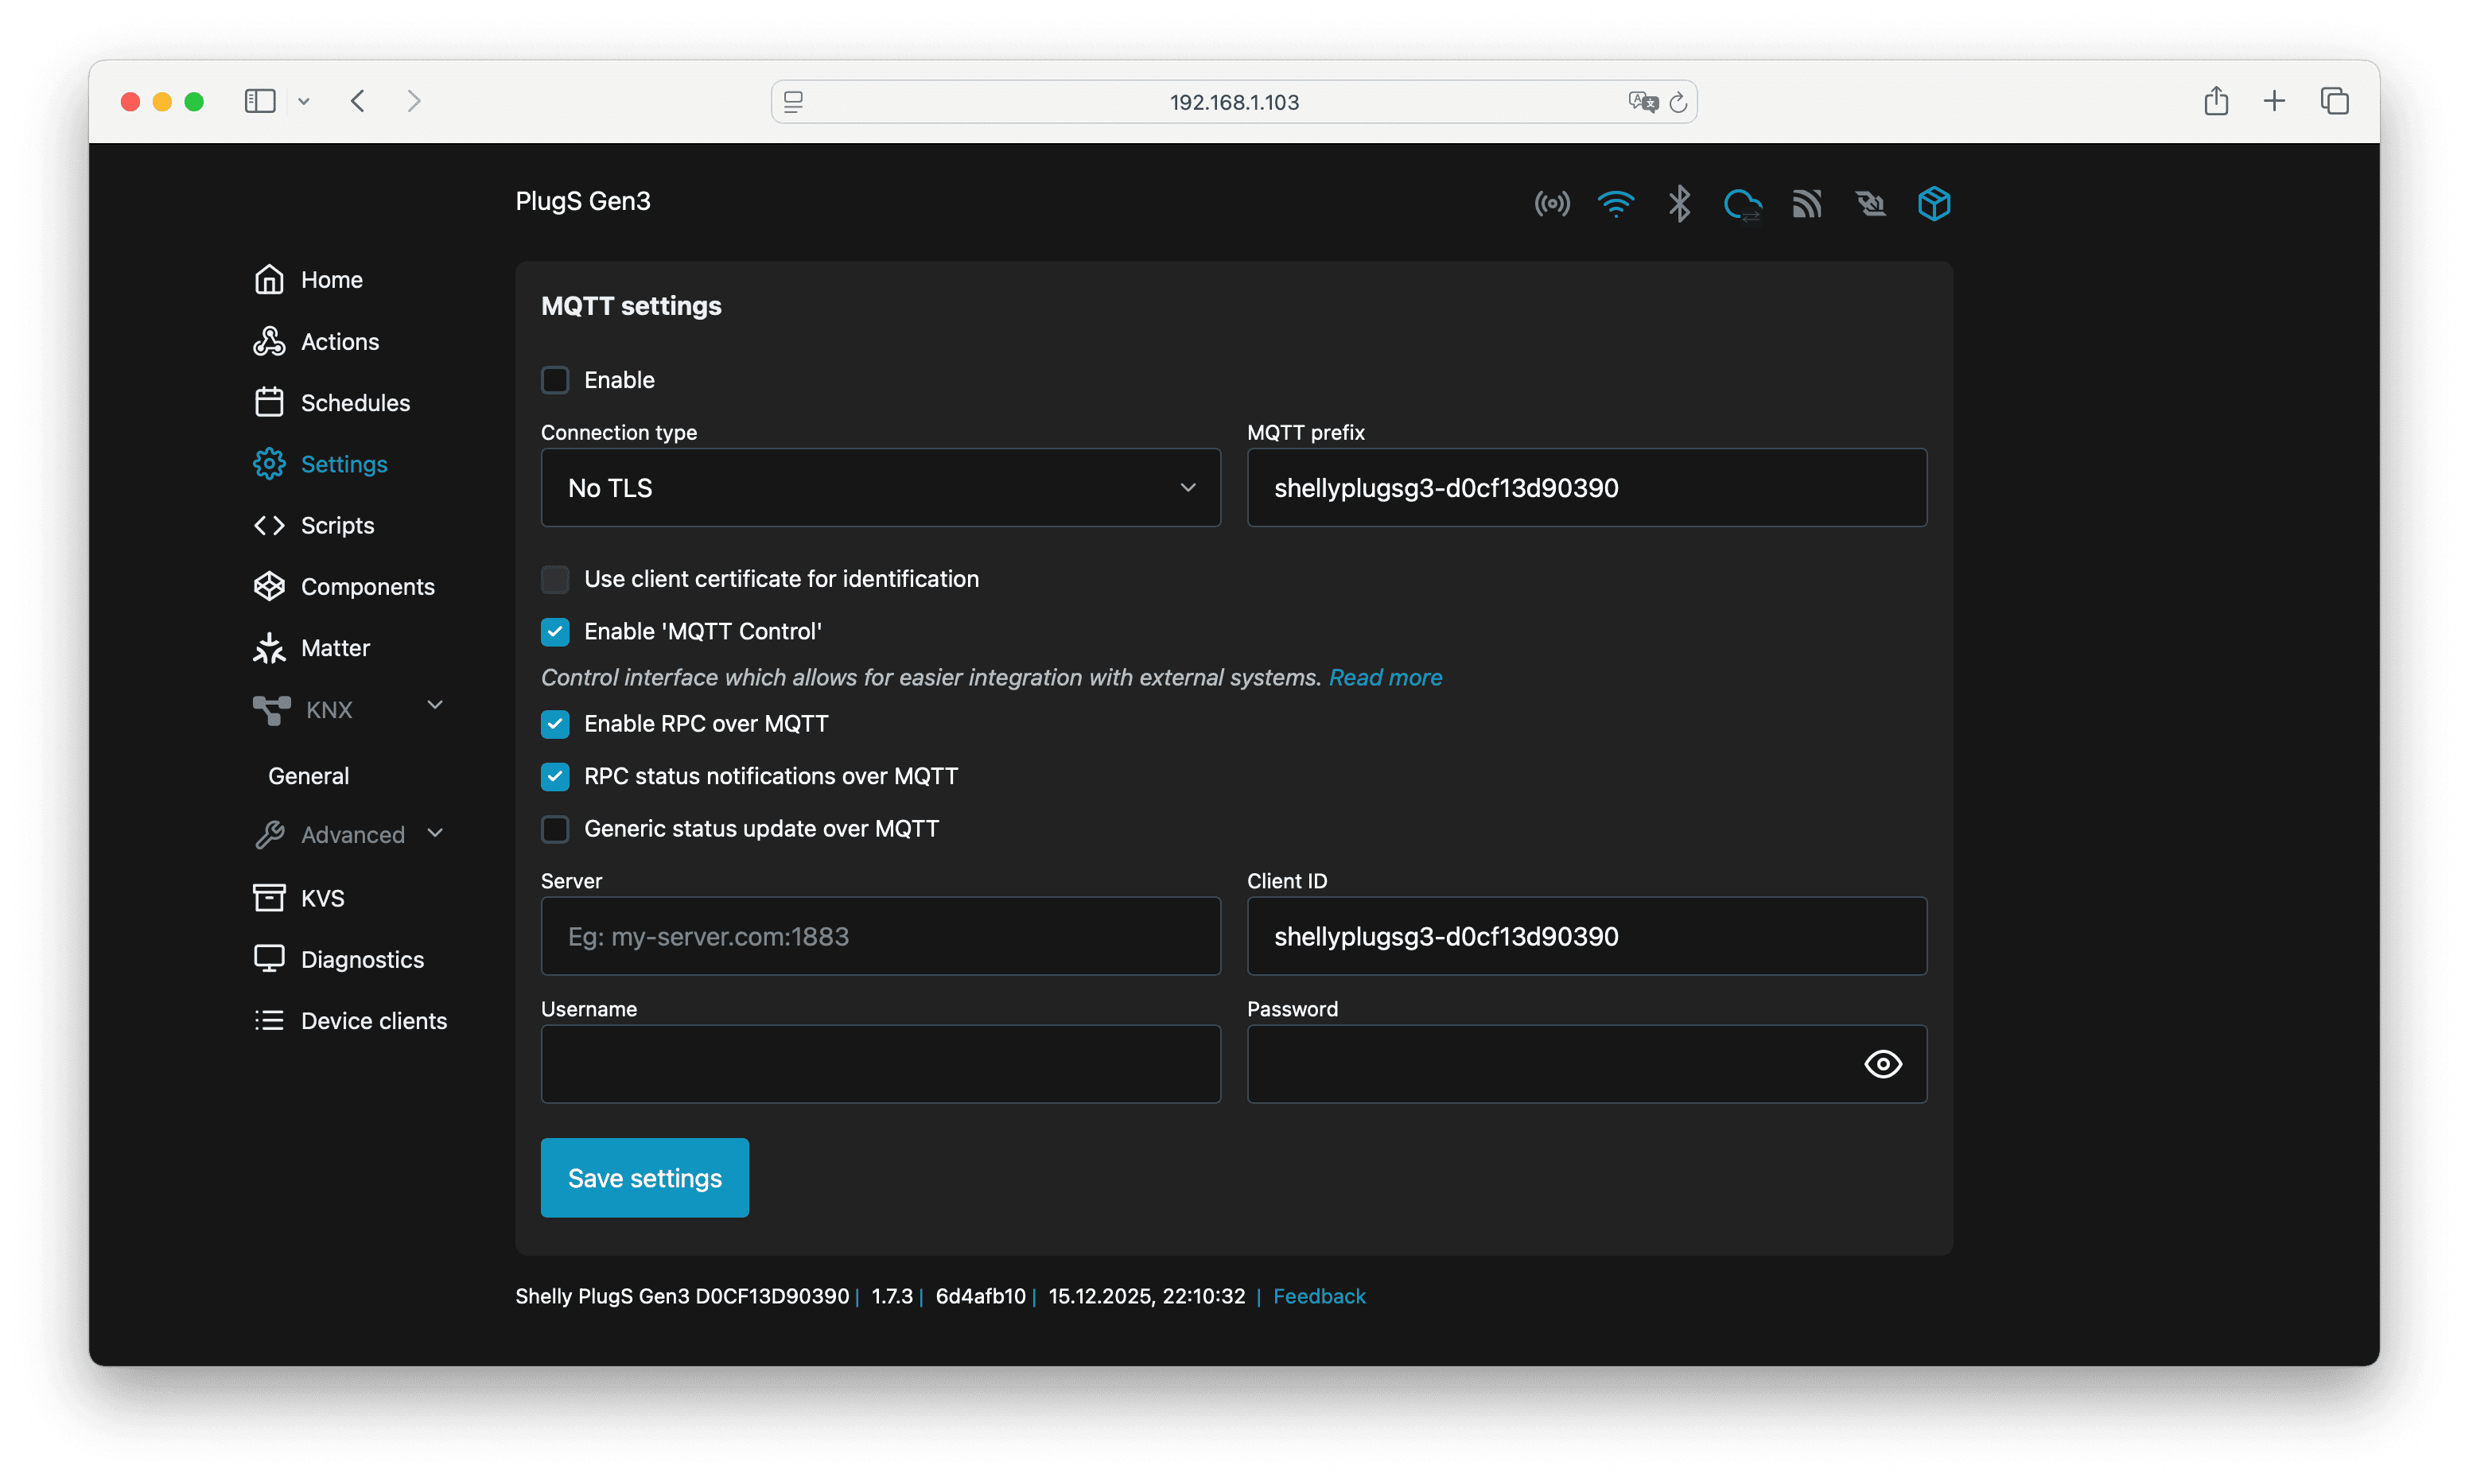Check the Enable MQTT checkbox
Image resolution: width=2469 pixels, height=1484 pixels.
click(x=555, y=380)
